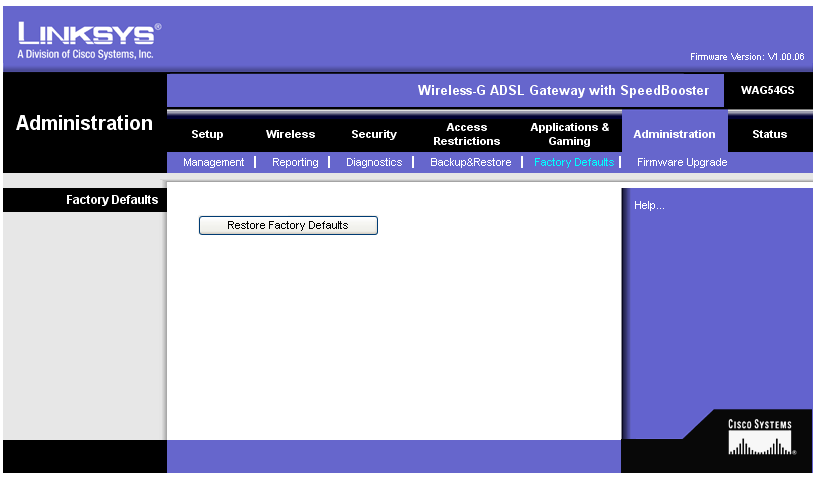
Task: Click the Restore Factory Defaults button
Action: coord(288,225)
